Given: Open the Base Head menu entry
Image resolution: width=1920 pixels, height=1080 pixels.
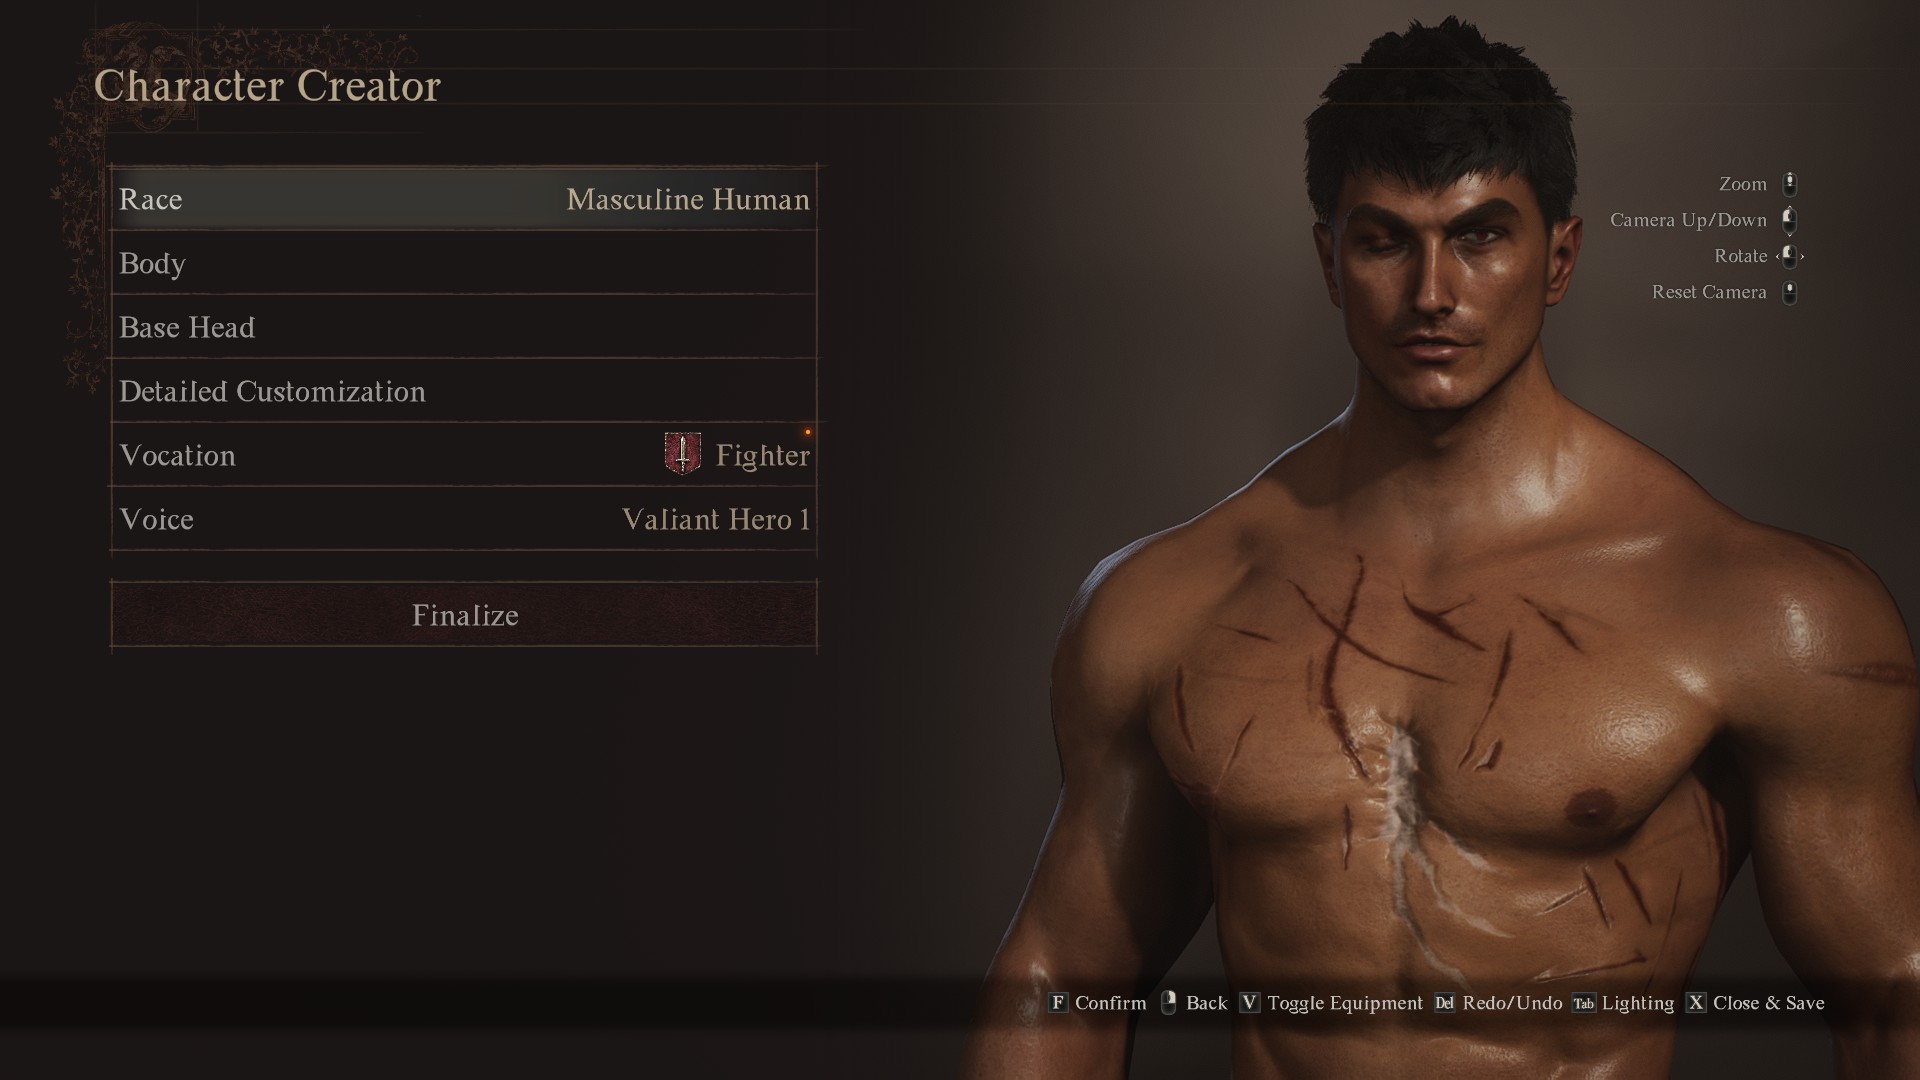Looking at the screenshot, I should pyautogui.click(x=464, y=327).
